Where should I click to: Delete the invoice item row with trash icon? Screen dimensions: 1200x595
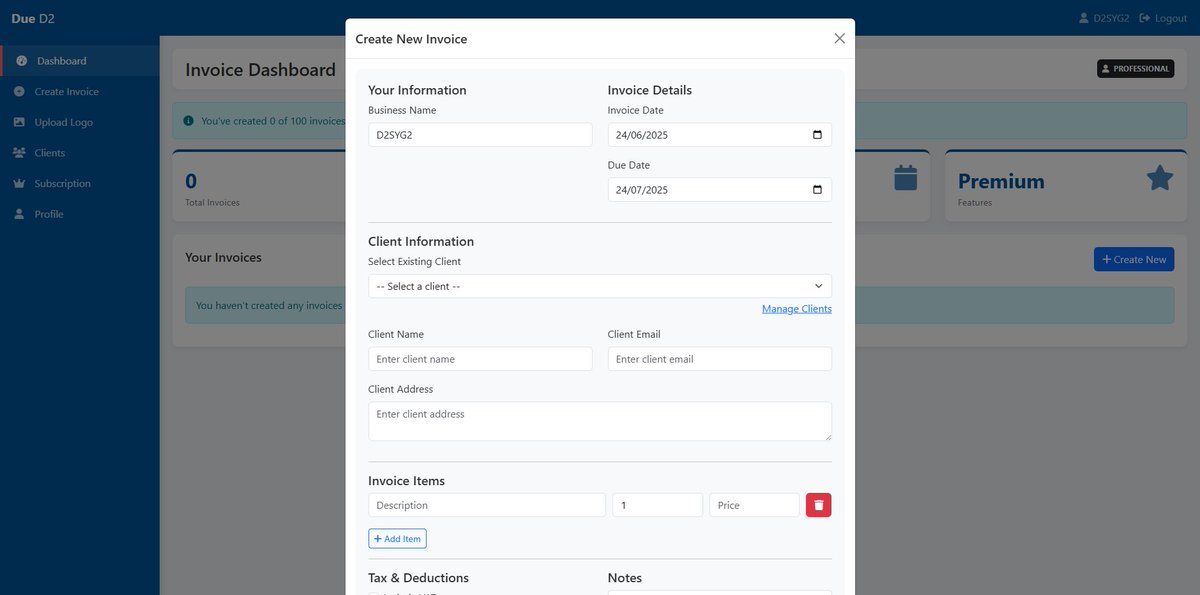(818, 505)
